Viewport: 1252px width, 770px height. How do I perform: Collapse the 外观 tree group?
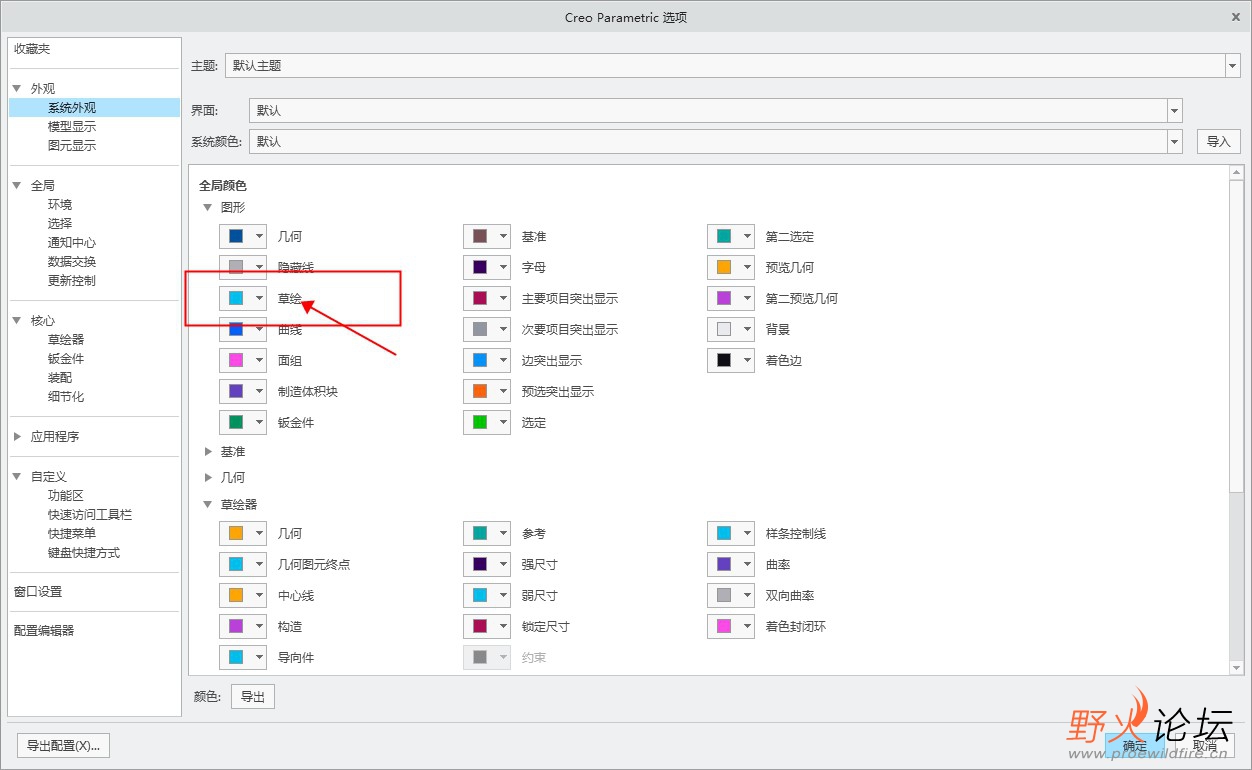[17, 88]
